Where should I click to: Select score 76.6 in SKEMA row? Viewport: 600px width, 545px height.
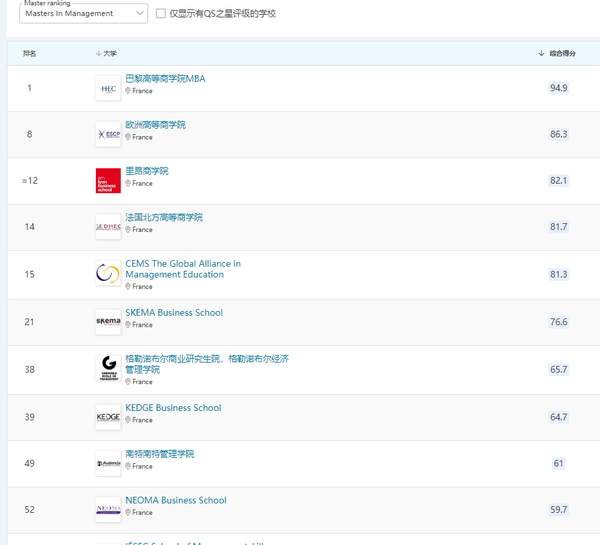click(559, 322)
